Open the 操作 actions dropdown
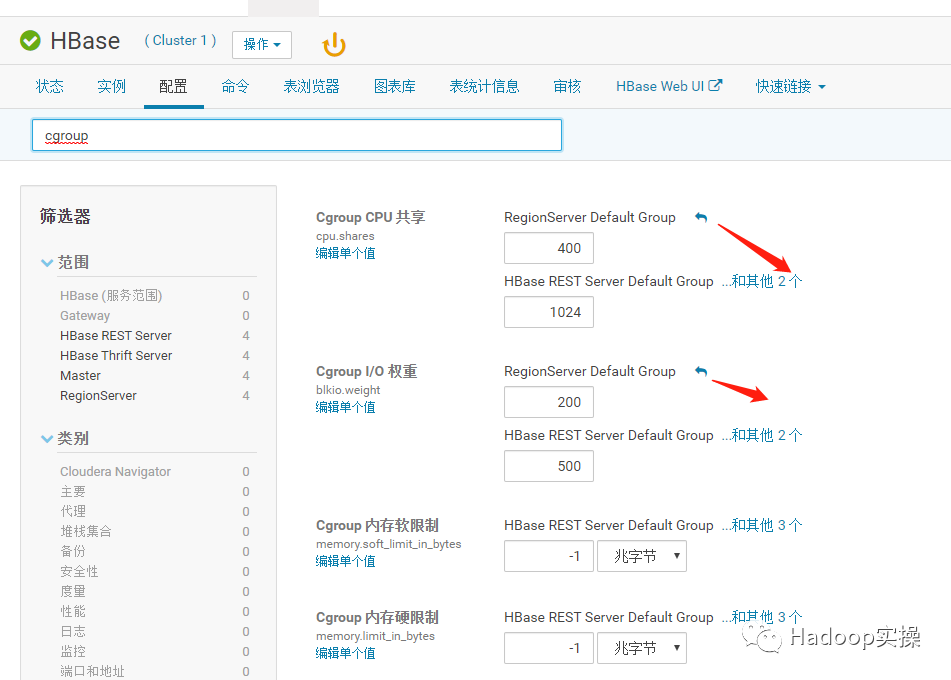 click(262, 45)
